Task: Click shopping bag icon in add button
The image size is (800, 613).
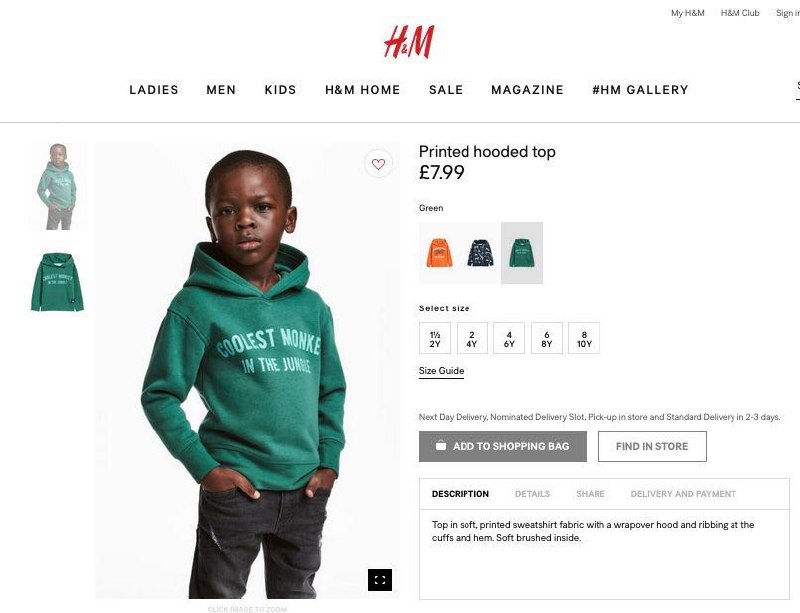Action: [441, 446]
